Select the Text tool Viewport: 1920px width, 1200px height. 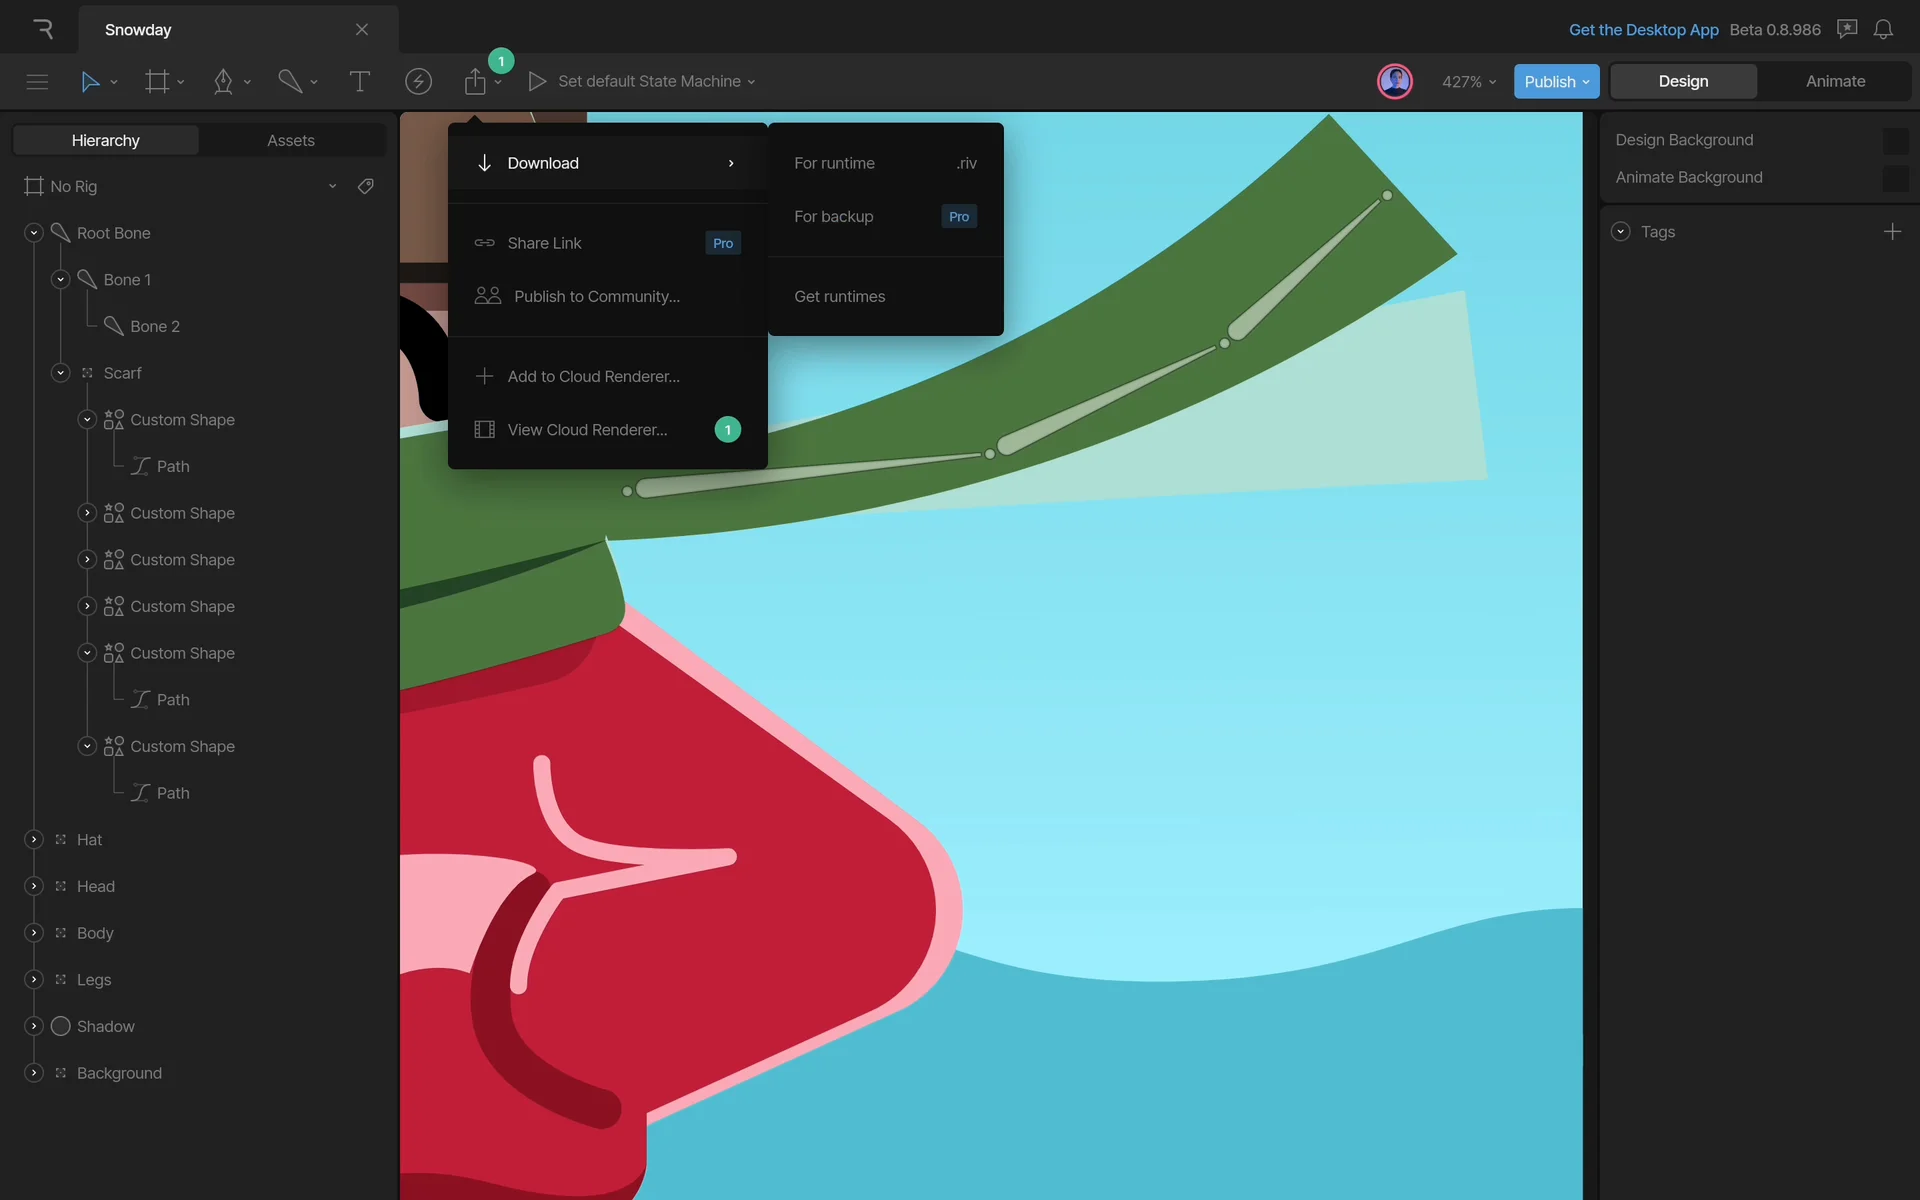[359, 82]
